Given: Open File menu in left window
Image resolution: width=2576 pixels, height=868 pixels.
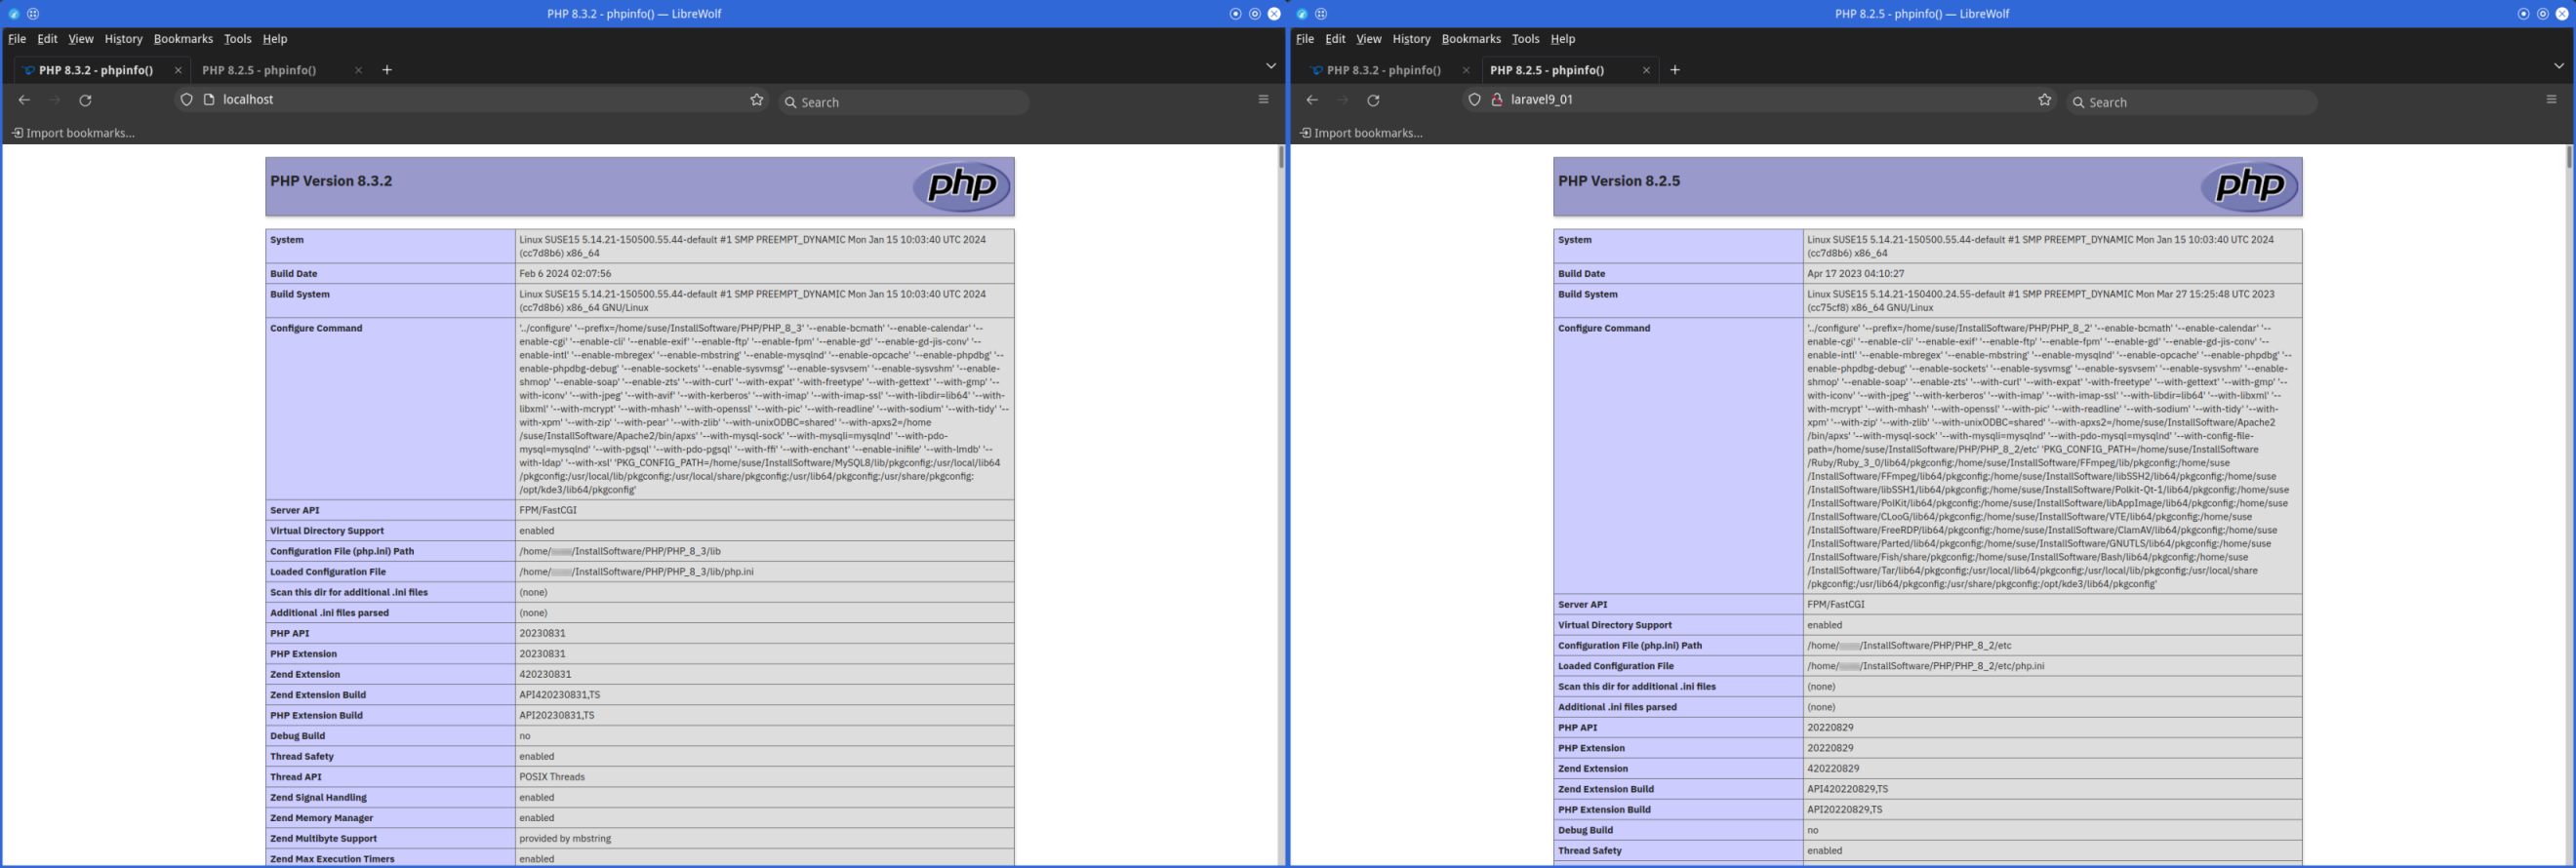Looking at the screenshot, I should point(17,39).
